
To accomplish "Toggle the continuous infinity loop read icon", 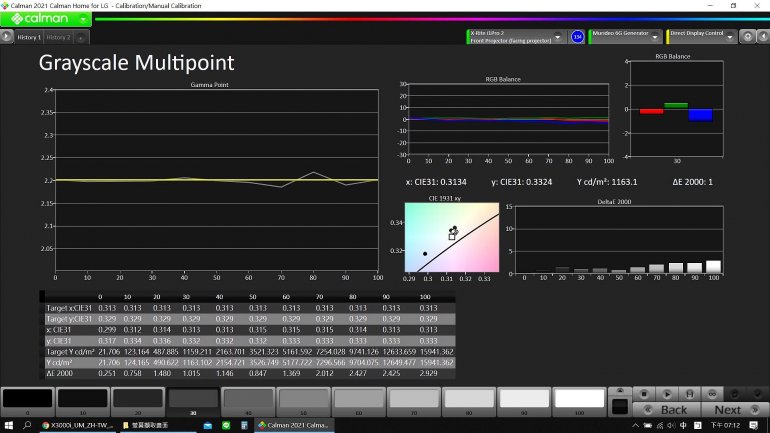I will pyautogui.click(x=712, y=394).
